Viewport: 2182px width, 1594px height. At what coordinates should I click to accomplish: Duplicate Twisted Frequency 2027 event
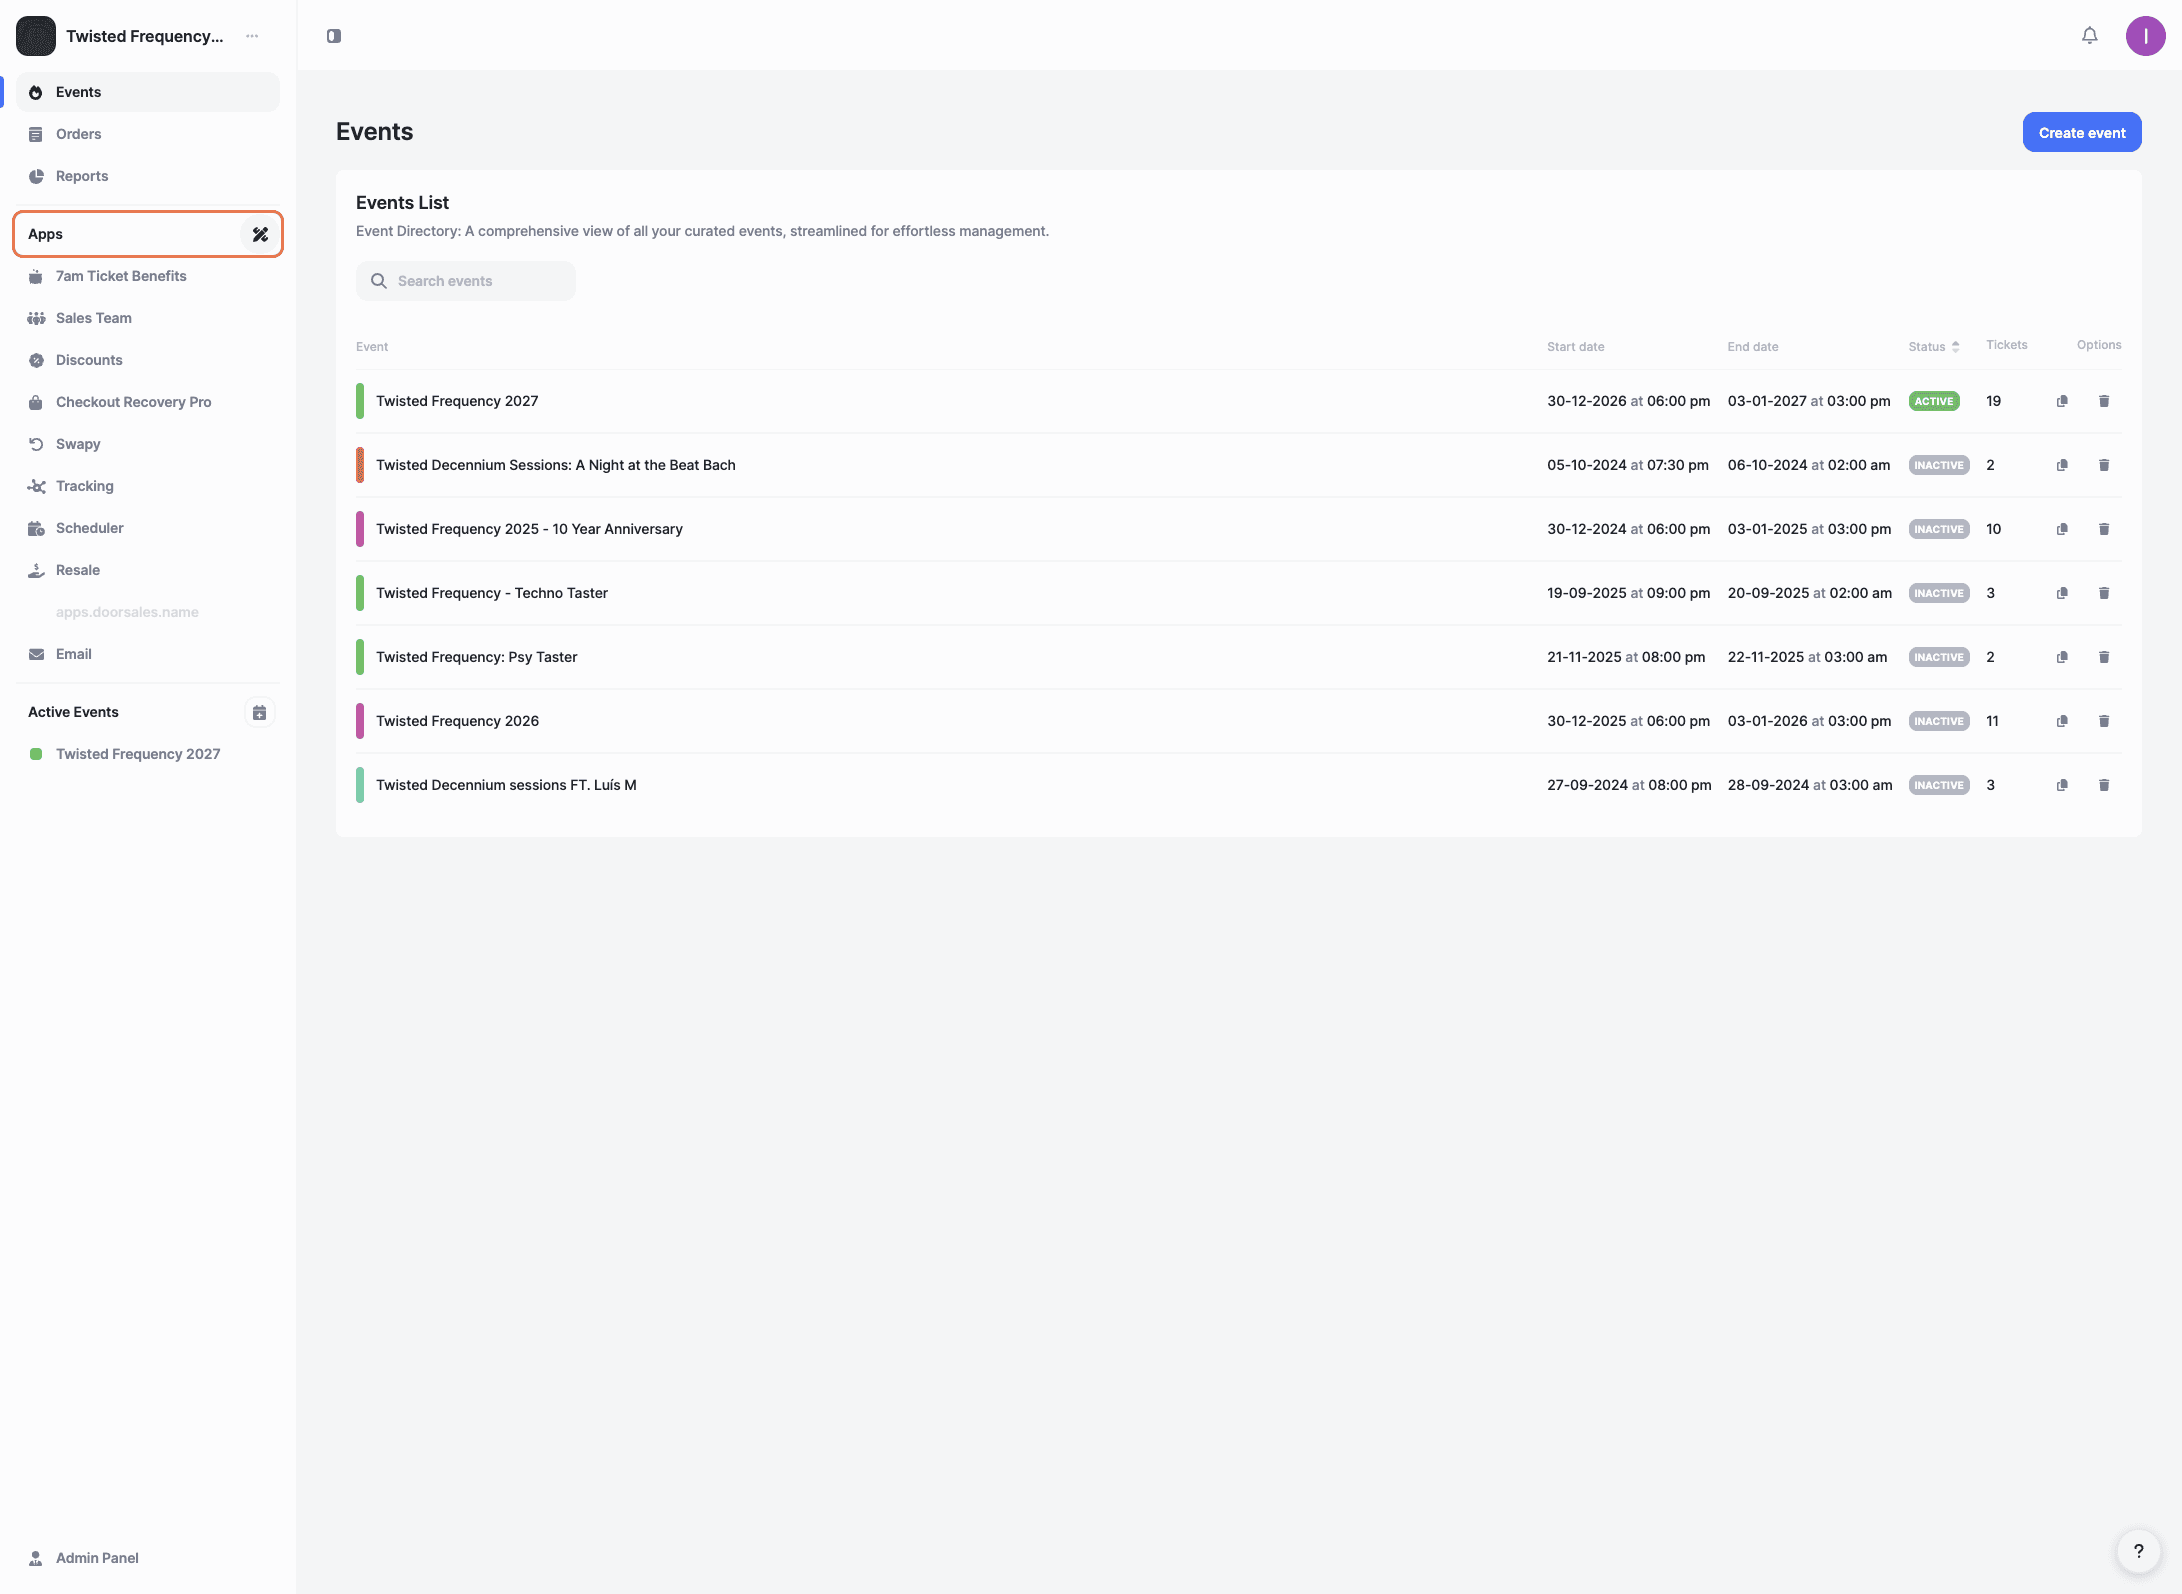(2062, 401)
